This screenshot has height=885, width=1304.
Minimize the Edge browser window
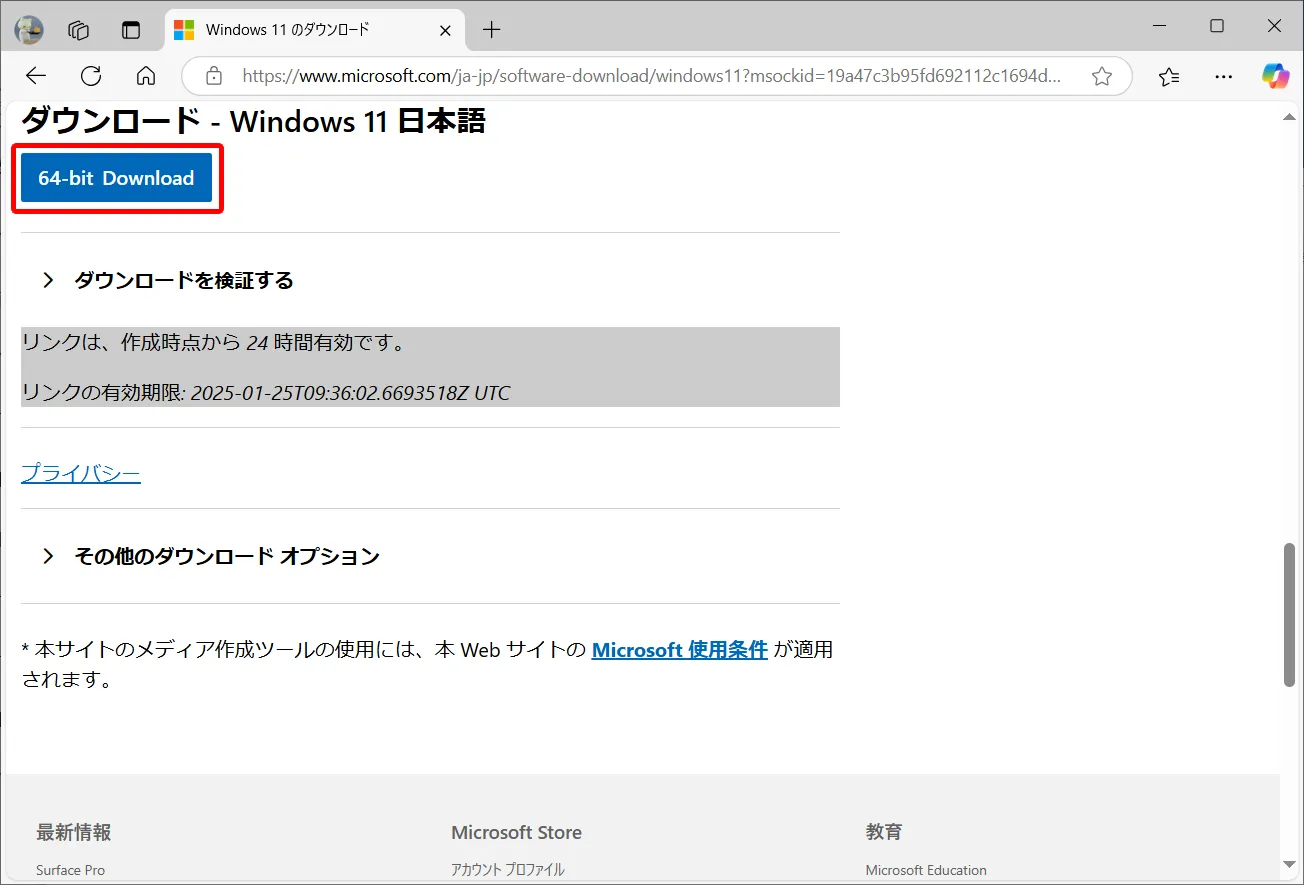pyautogui.click(x=1159, y=27)
